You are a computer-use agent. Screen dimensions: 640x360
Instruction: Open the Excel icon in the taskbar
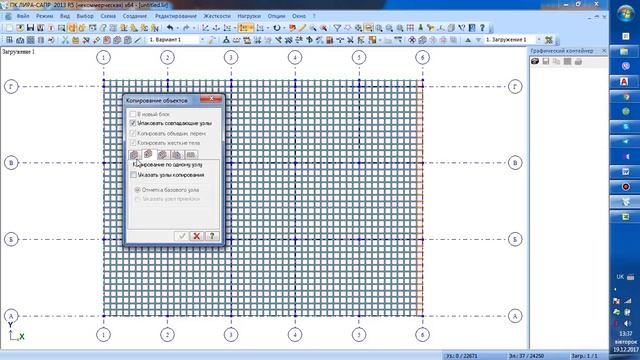click(x=625, y=217)
